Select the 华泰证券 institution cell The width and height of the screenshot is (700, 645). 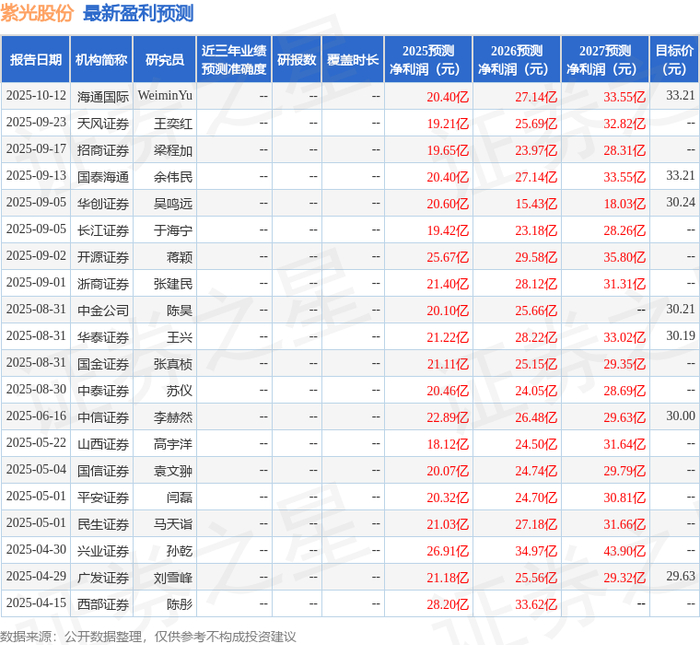103,337
